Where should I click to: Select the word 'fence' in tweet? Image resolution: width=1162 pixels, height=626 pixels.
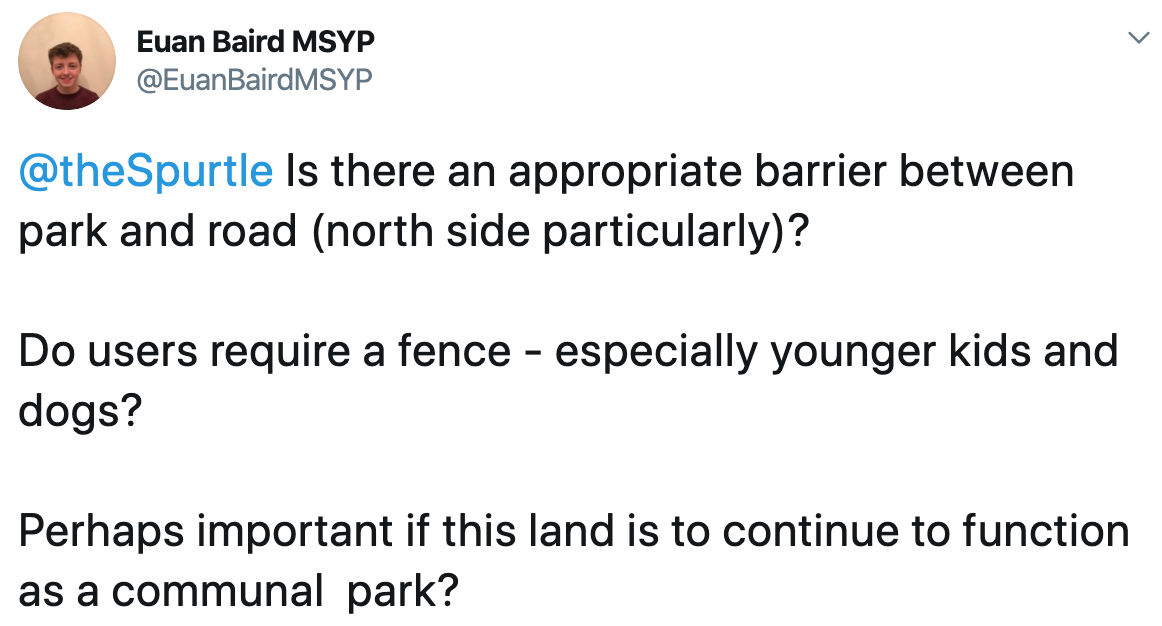454,351
